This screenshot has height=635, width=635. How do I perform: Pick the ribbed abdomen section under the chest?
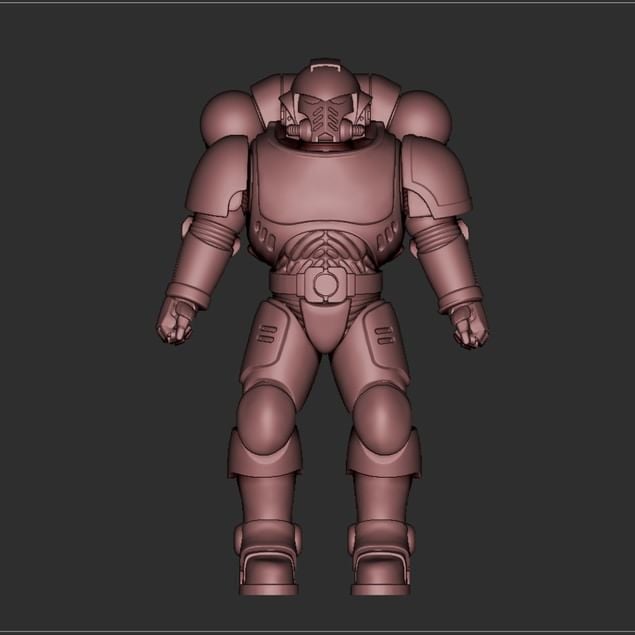(x=325, y=250)
